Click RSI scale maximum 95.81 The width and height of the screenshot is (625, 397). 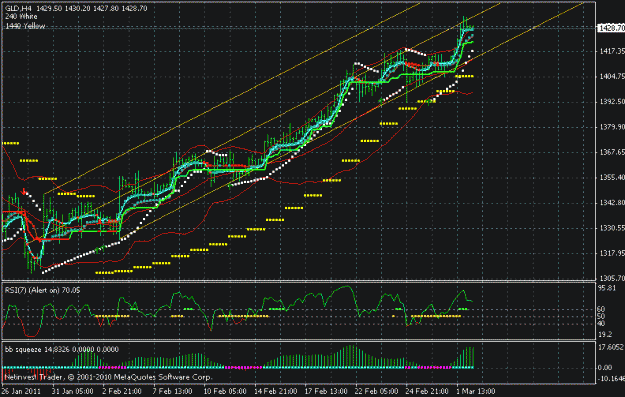click(607, 288)
